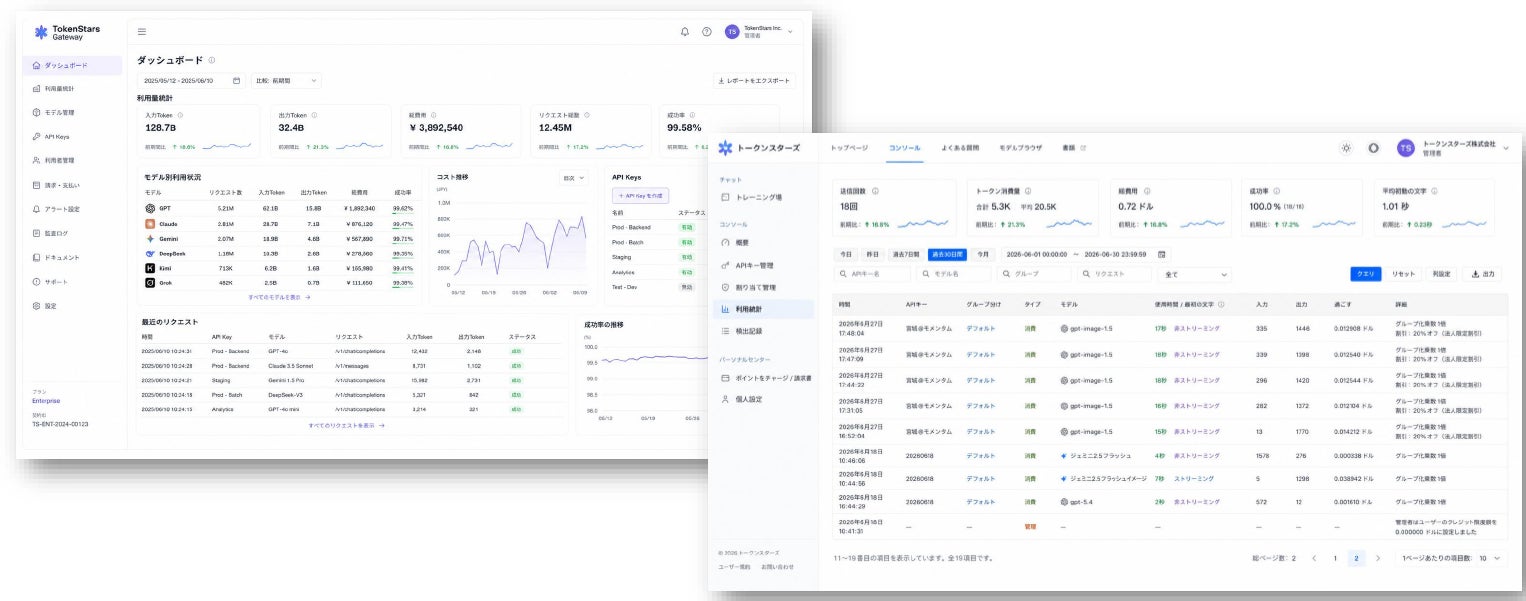This screenshot has height=601, width=1526.
Task: Toggle the hamburger menu in TokenStars Gateway
Action: (142, 32)
